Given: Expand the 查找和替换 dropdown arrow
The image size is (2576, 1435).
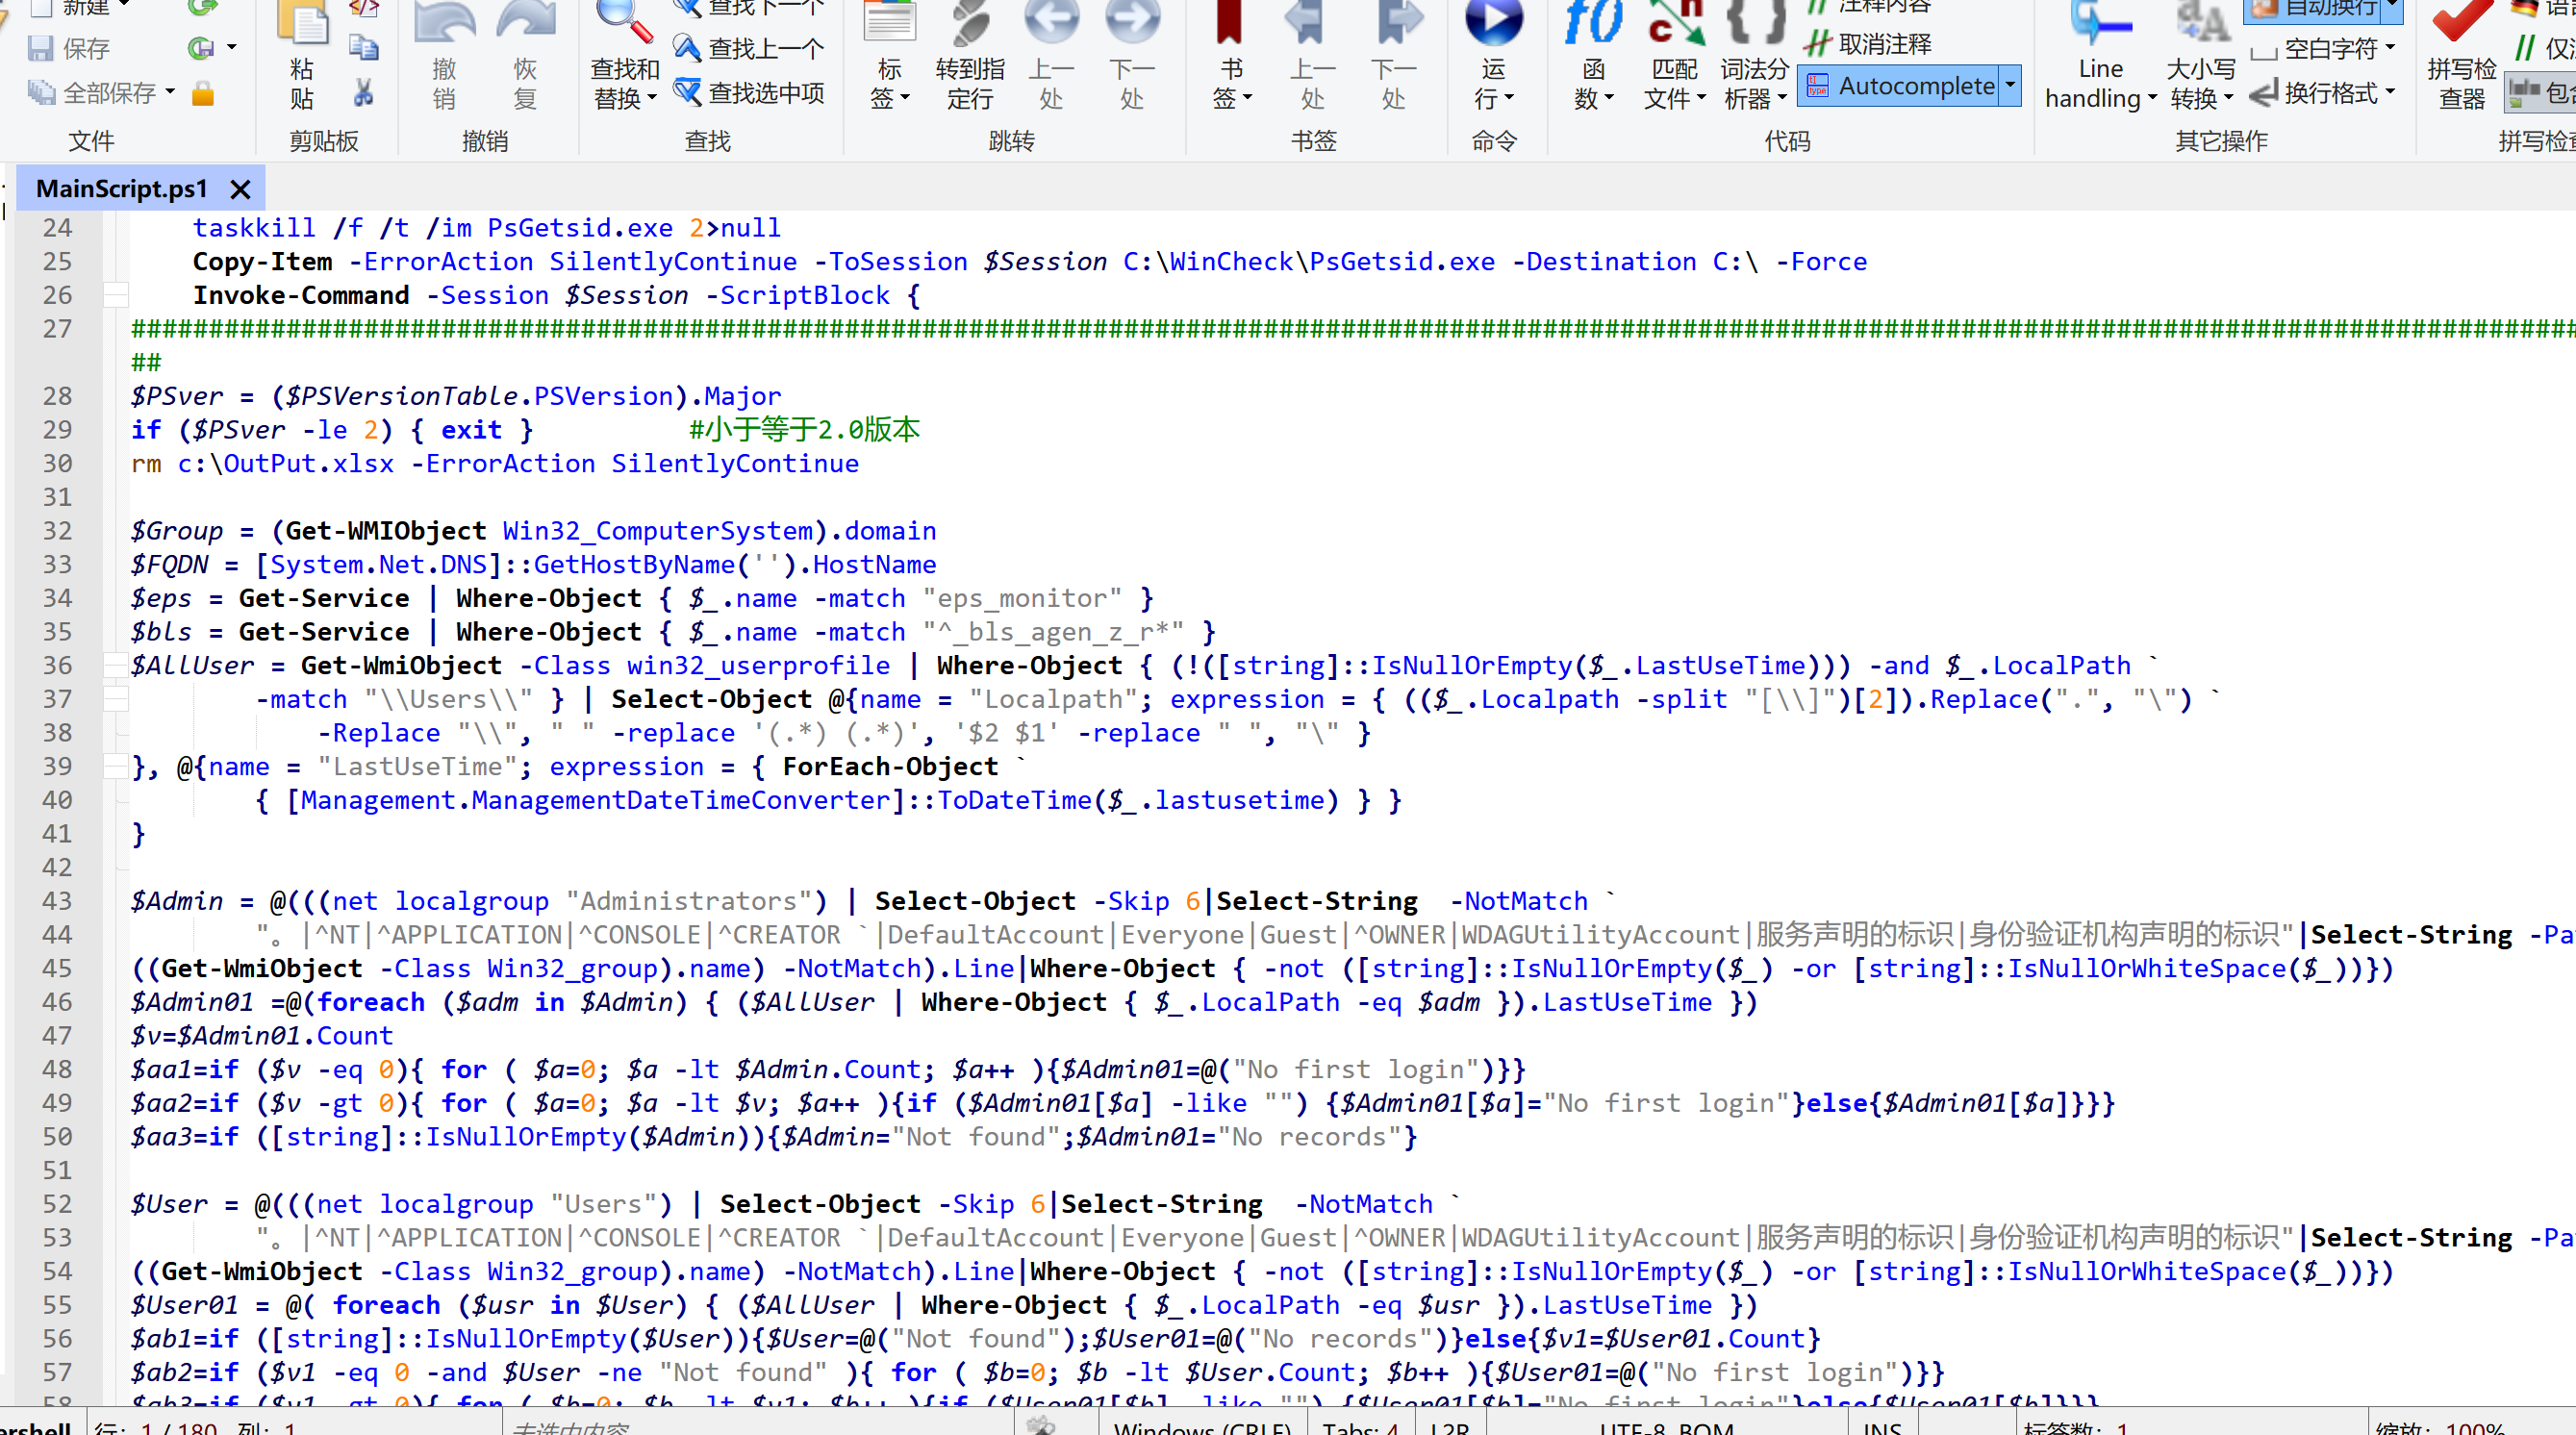Looking at the screenshot, I should (x=652, y=99).
